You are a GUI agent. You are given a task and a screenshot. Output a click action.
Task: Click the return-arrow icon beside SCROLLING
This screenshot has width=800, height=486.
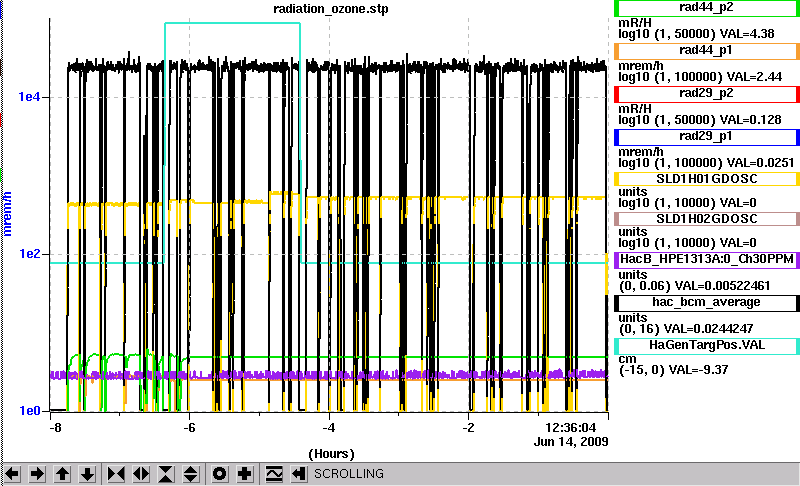[299, 474]
